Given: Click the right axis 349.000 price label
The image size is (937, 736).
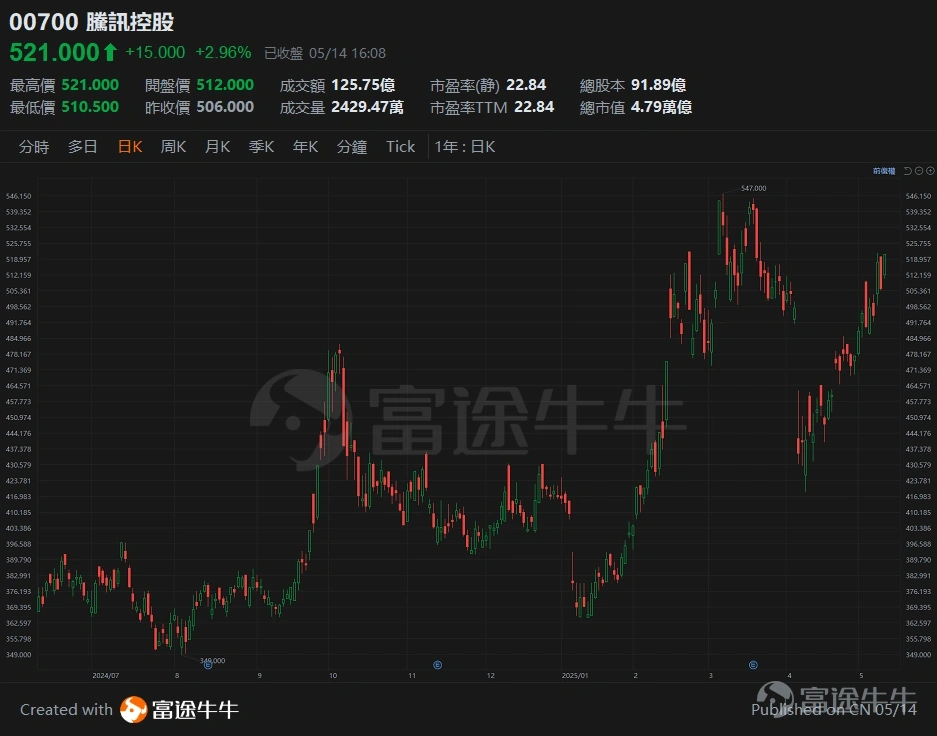Looking at the screenshot, I should click(x=918, y=655).
